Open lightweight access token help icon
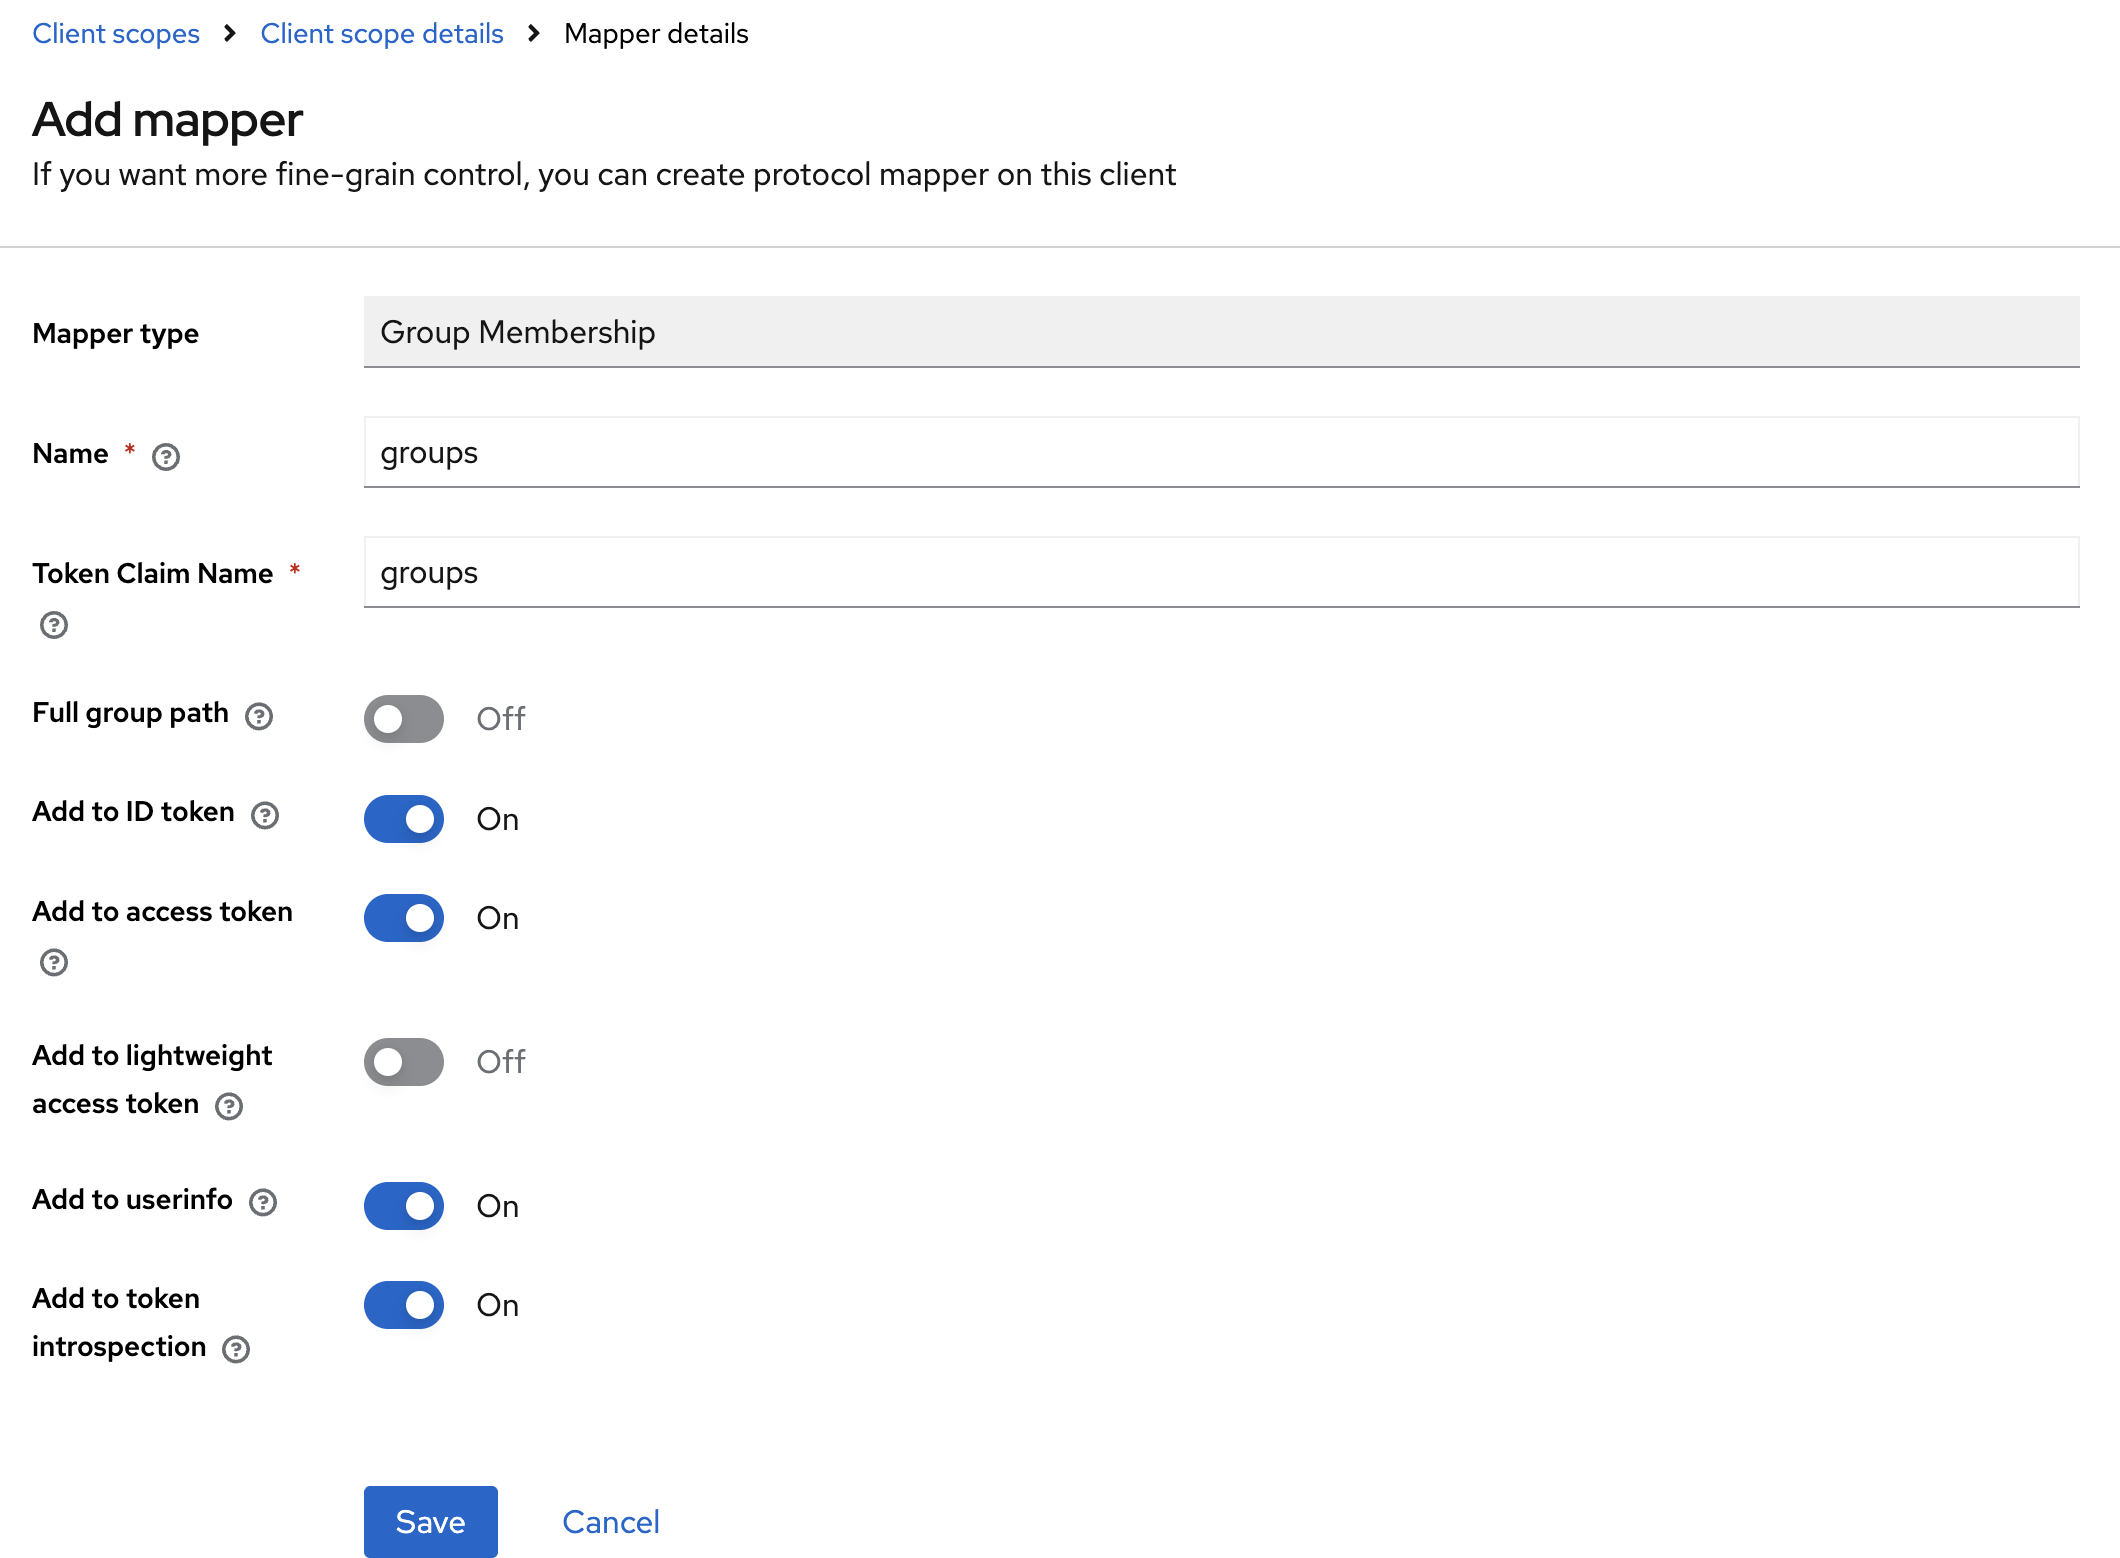The width and height of the screenshot is (2120, 1558). tap(229, 1106)
